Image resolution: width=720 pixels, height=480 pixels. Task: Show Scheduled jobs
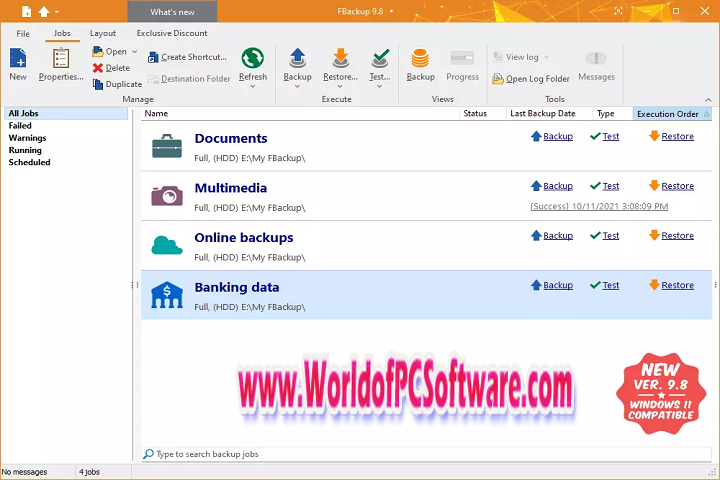coord(29,162)
